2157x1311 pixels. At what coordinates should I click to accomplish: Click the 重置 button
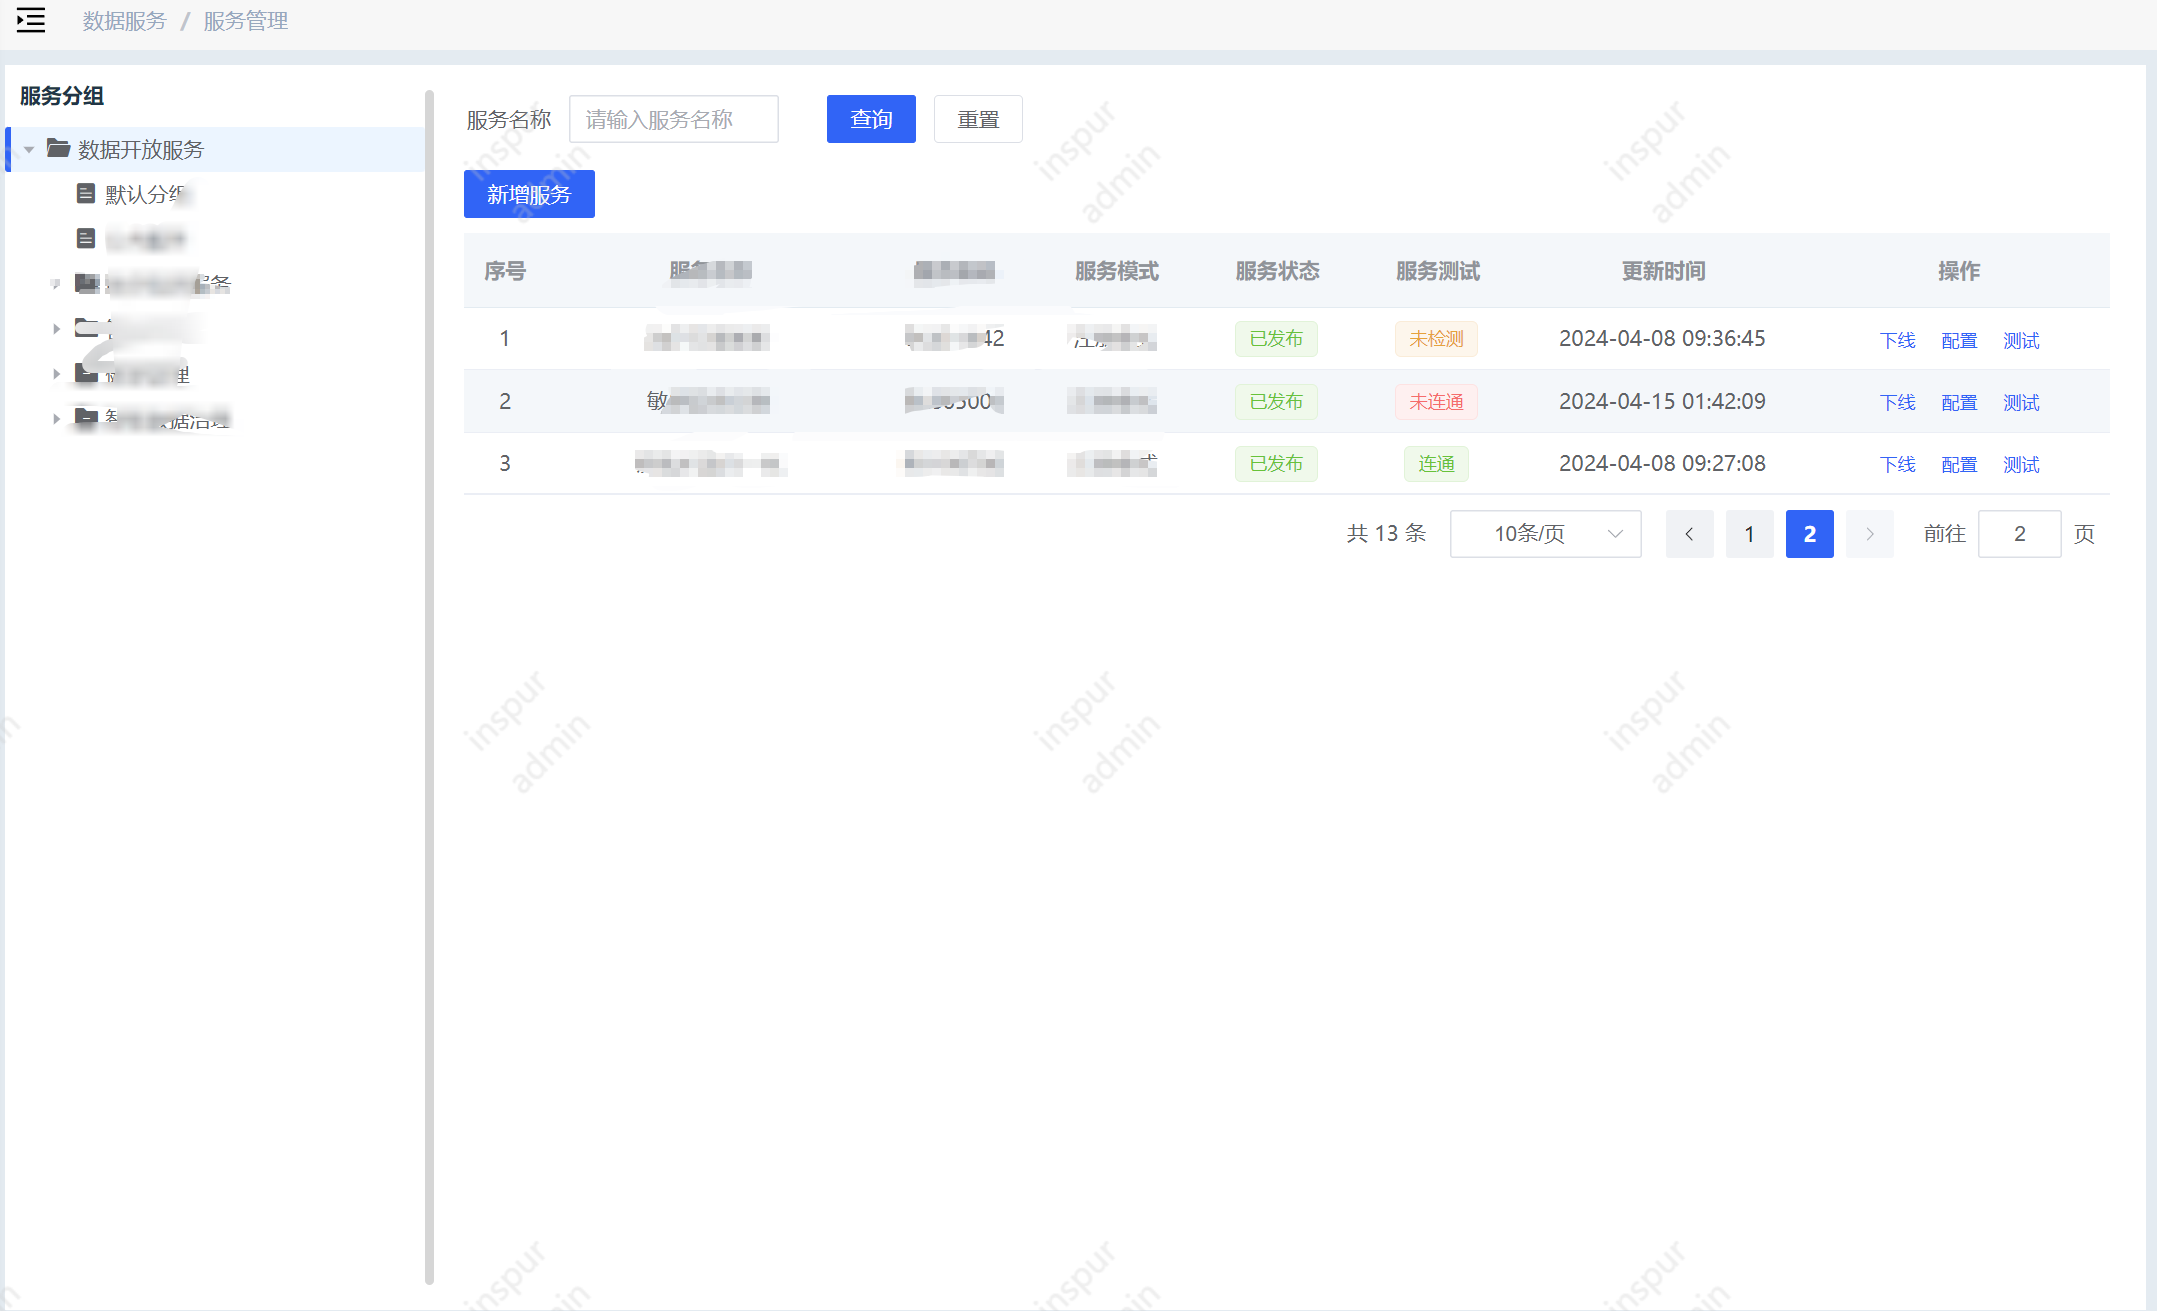[978, 119]
